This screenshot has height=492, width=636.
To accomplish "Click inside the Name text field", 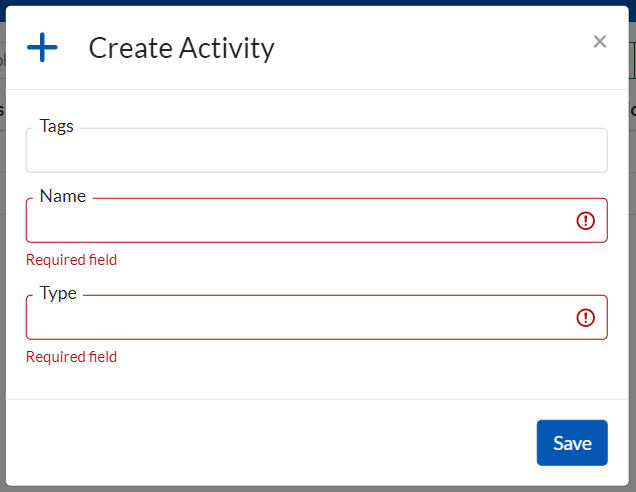I will click(300, 221).
